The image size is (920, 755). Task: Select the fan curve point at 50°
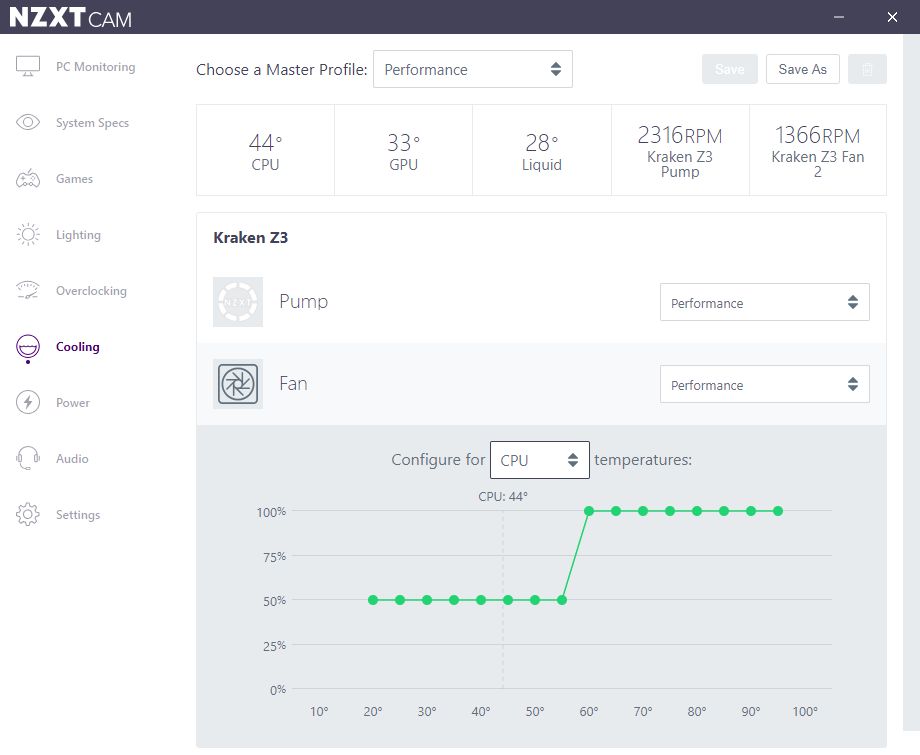click(535, 600)
